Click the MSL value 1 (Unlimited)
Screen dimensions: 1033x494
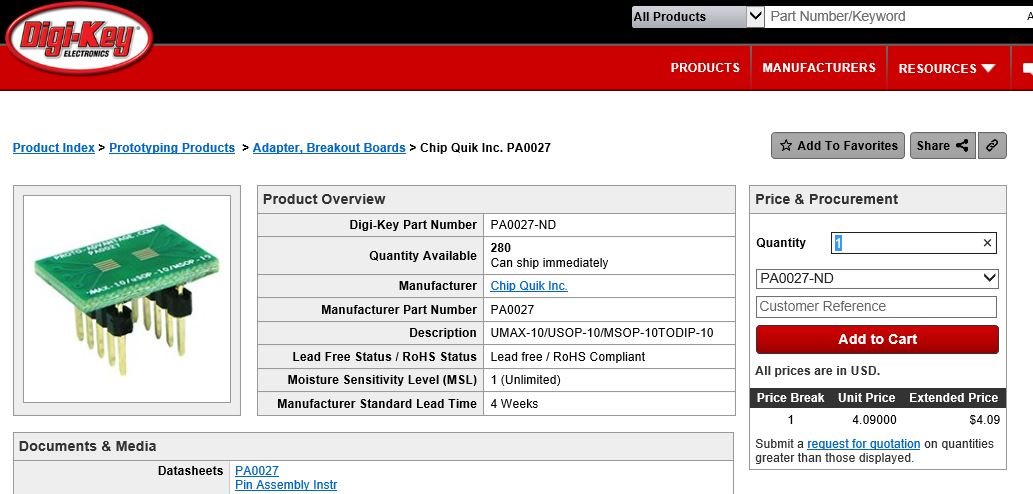525,380
